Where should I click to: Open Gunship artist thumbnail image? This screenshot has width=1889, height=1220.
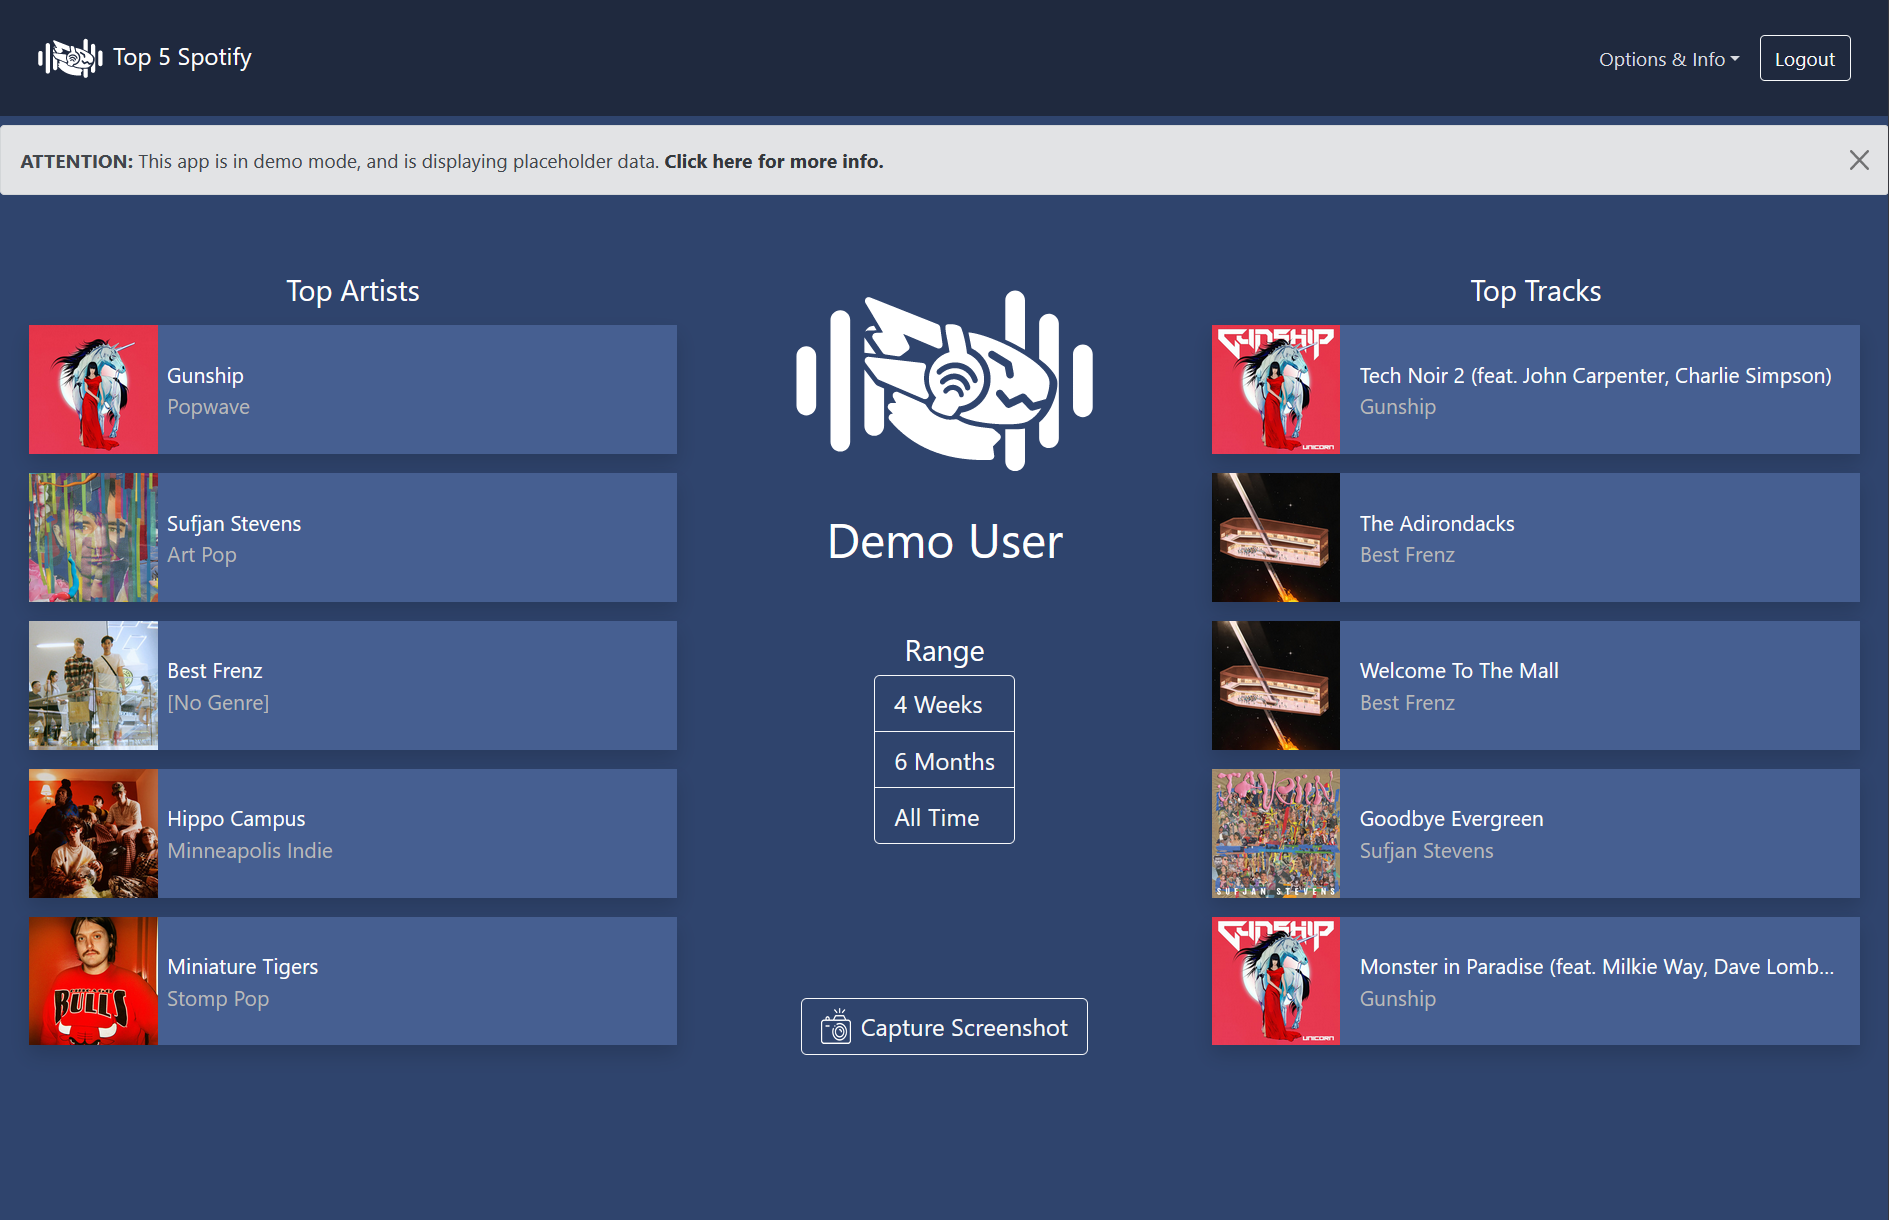point(93,389)
